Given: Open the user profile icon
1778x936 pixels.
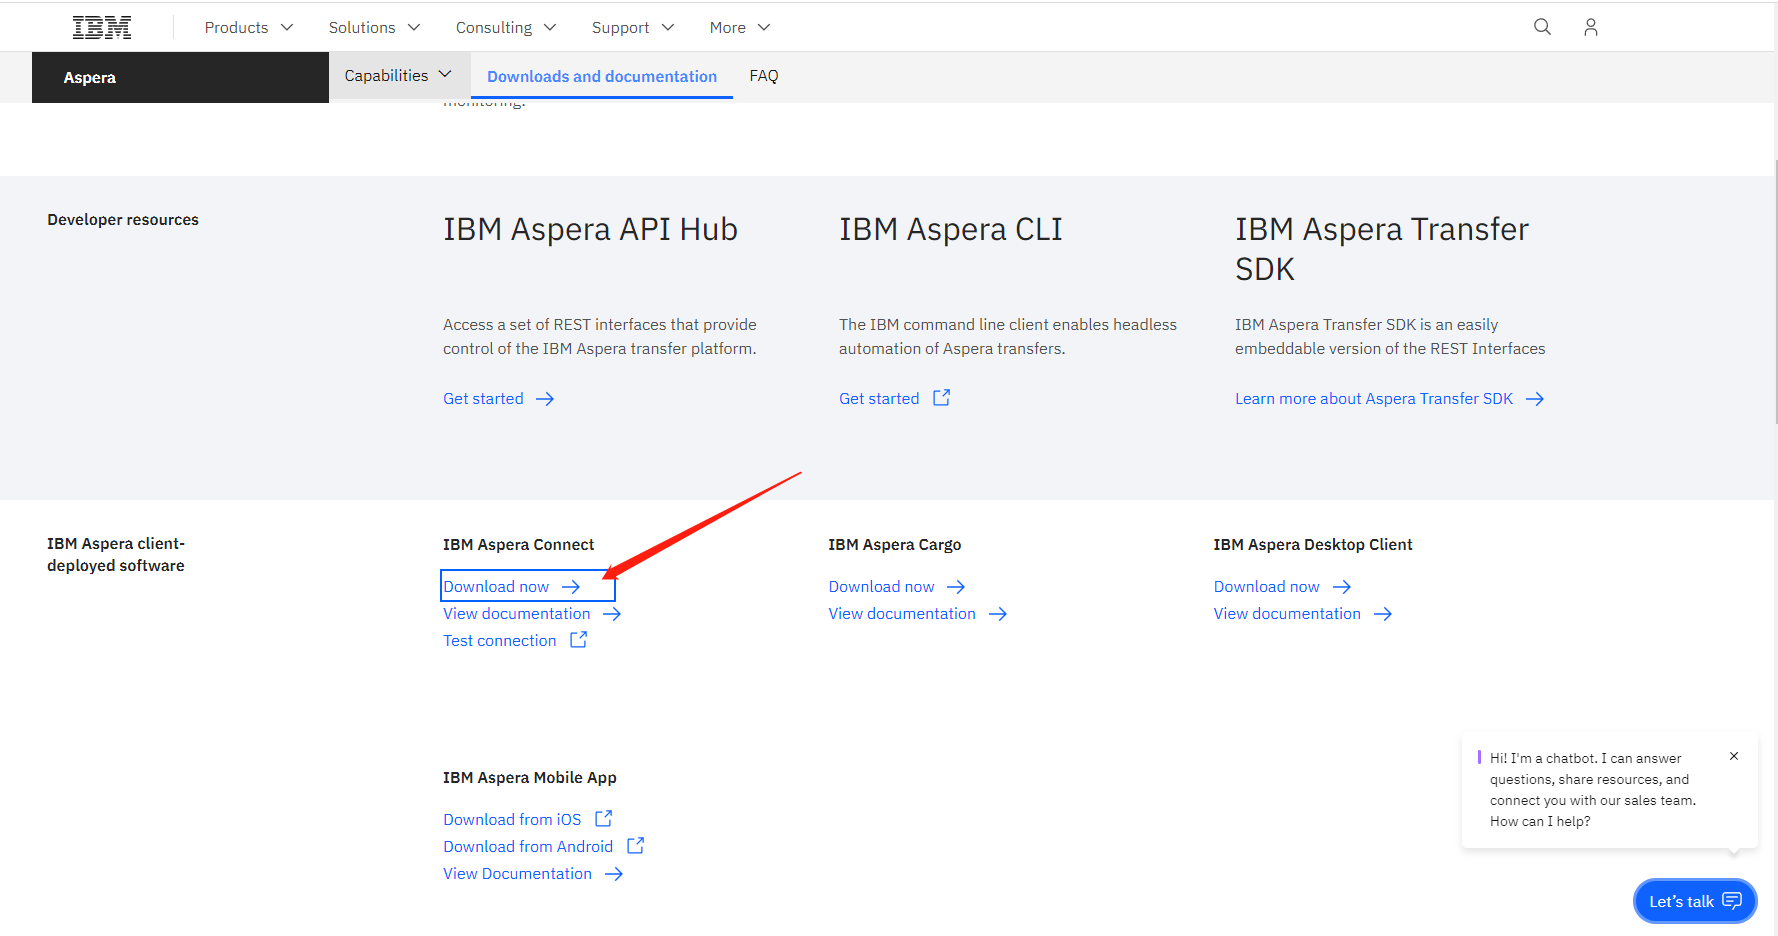Looking at the screenshot, I should (x=1590, y=27).
